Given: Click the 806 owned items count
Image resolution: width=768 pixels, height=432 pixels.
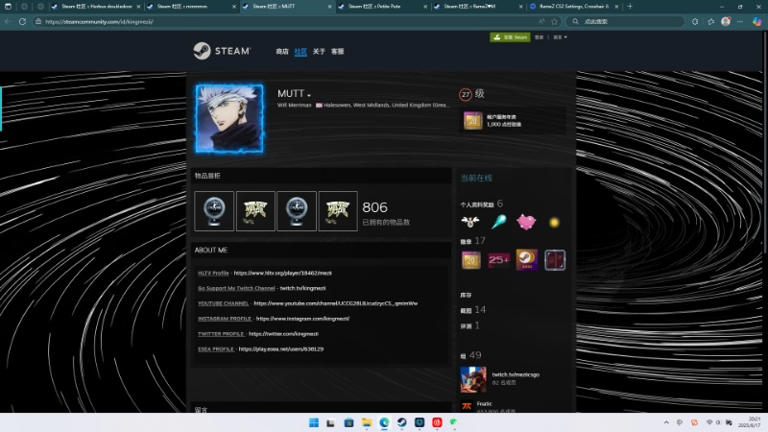Looking at the screenshot, I should point(375,208).
